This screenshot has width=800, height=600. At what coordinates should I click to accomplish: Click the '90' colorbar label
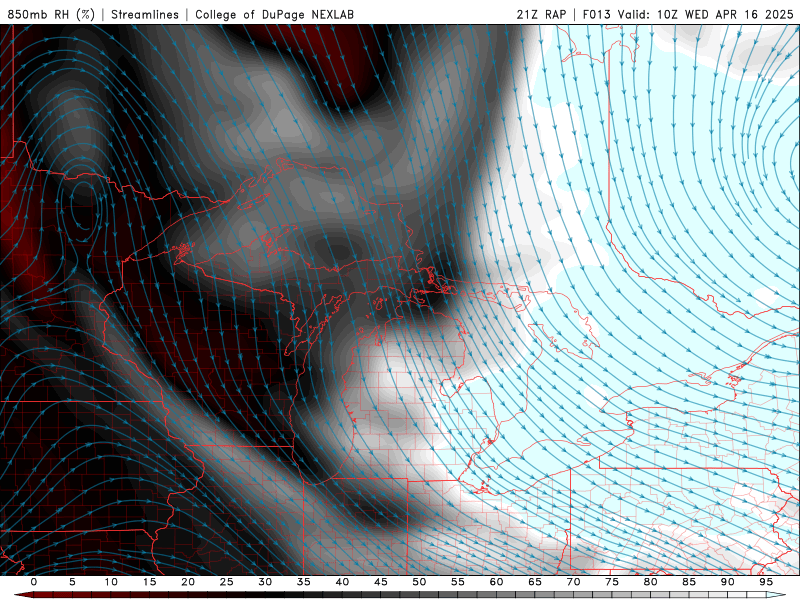pyautogui.click(x=728, y=582)
